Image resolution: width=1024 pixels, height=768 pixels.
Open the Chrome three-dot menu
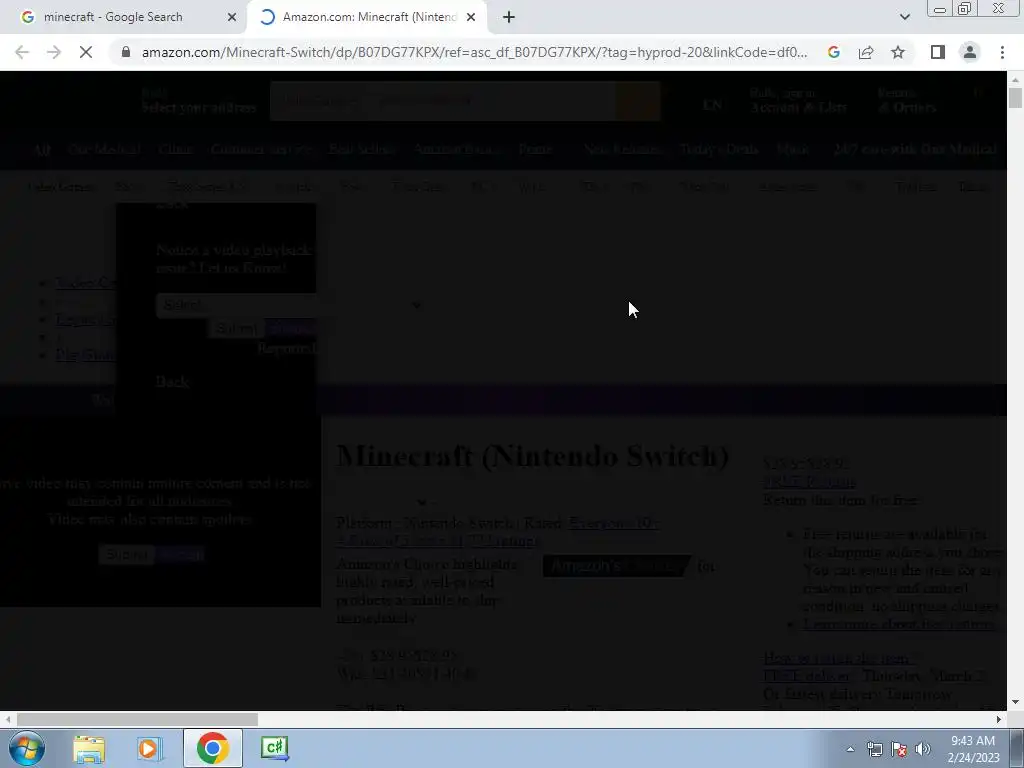(x=1002, y=52)
